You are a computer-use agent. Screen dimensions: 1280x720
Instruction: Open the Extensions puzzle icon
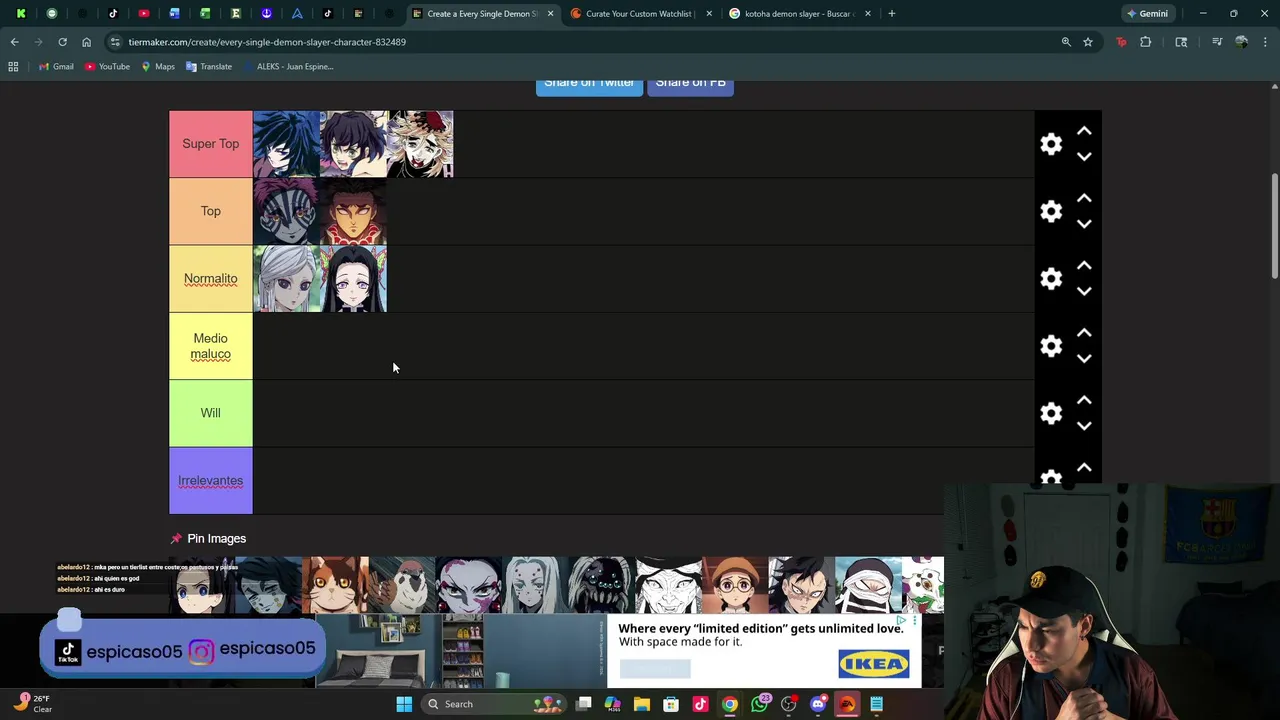point(1146,42)
